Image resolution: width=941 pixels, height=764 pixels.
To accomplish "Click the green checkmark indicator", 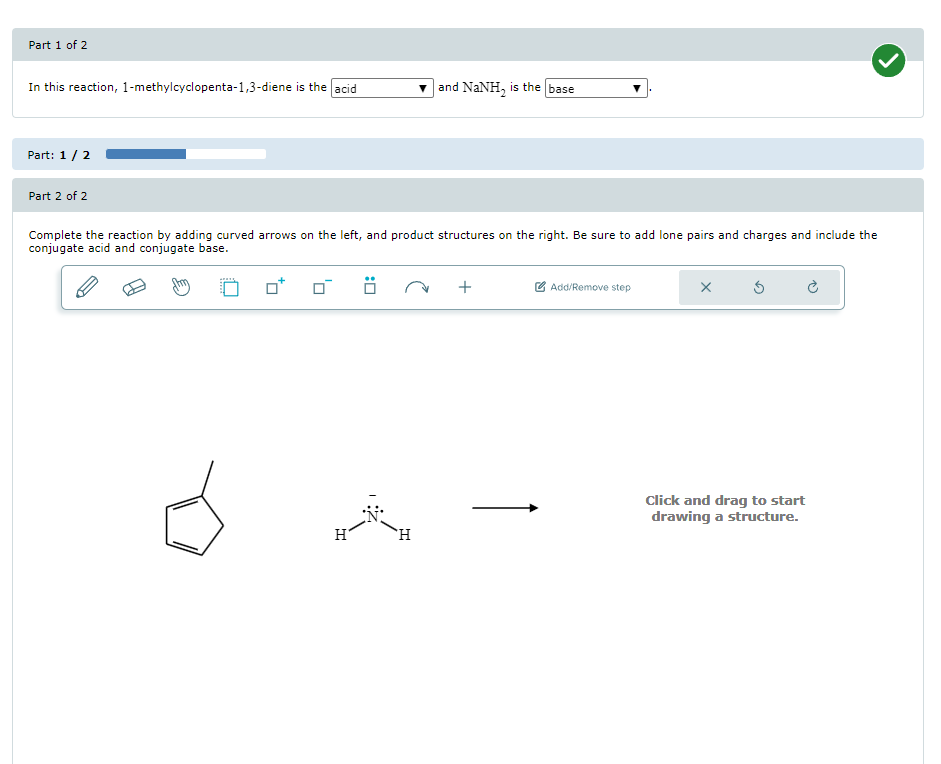I will coord(888,61).
